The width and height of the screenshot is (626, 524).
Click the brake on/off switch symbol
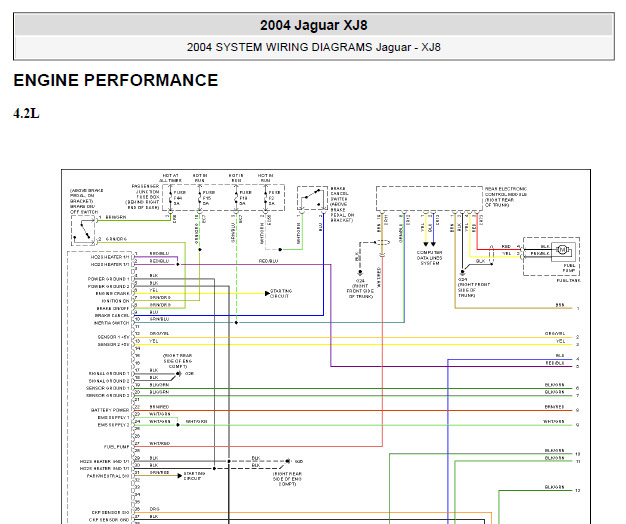click(83, 231)
